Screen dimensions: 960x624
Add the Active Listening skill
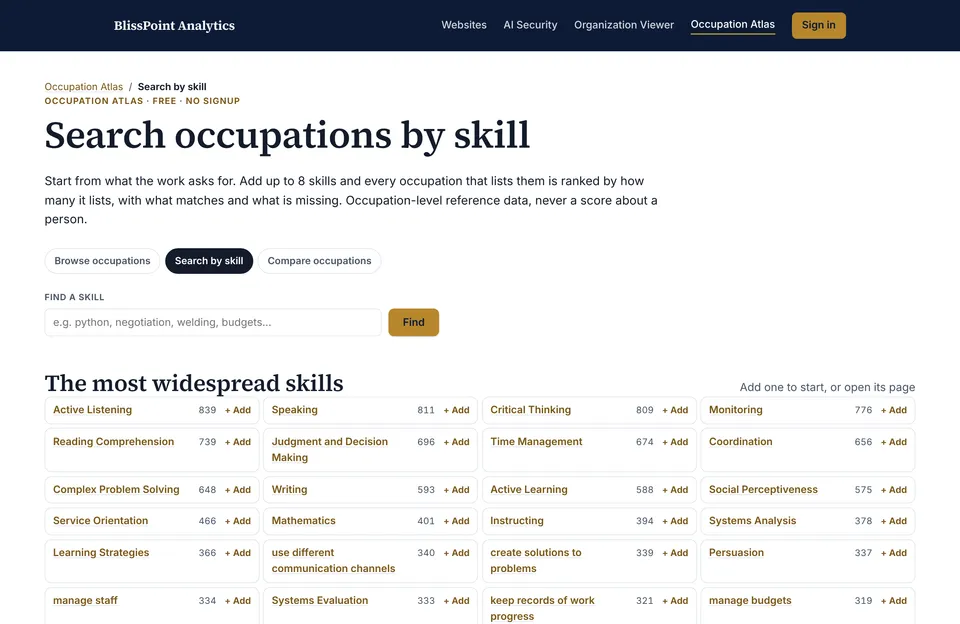238,410
